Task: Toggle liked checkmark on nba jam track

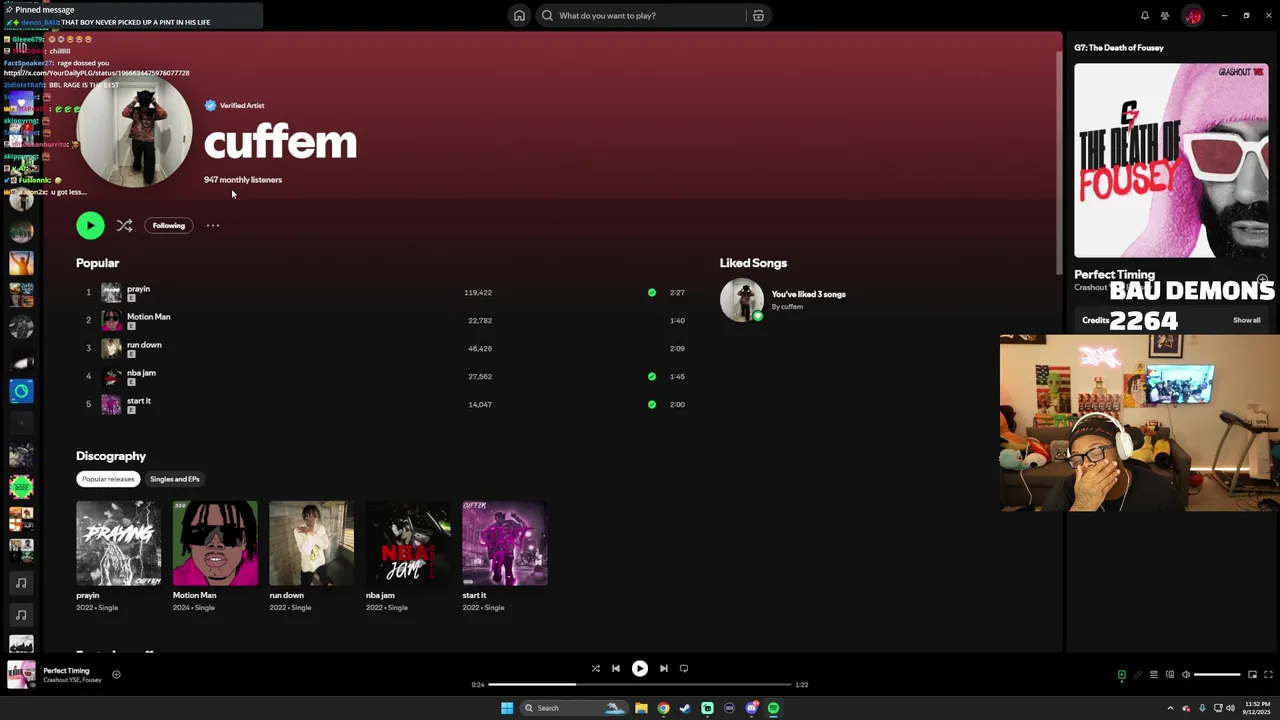Action: pyautogui.click(x=652, y=376)
